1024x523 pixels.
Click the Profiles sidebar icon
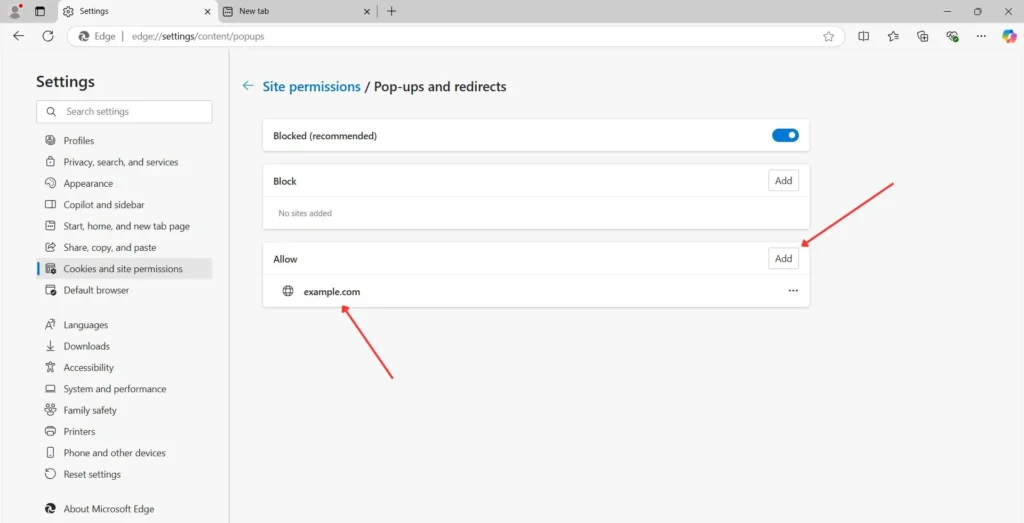point(50,140)
